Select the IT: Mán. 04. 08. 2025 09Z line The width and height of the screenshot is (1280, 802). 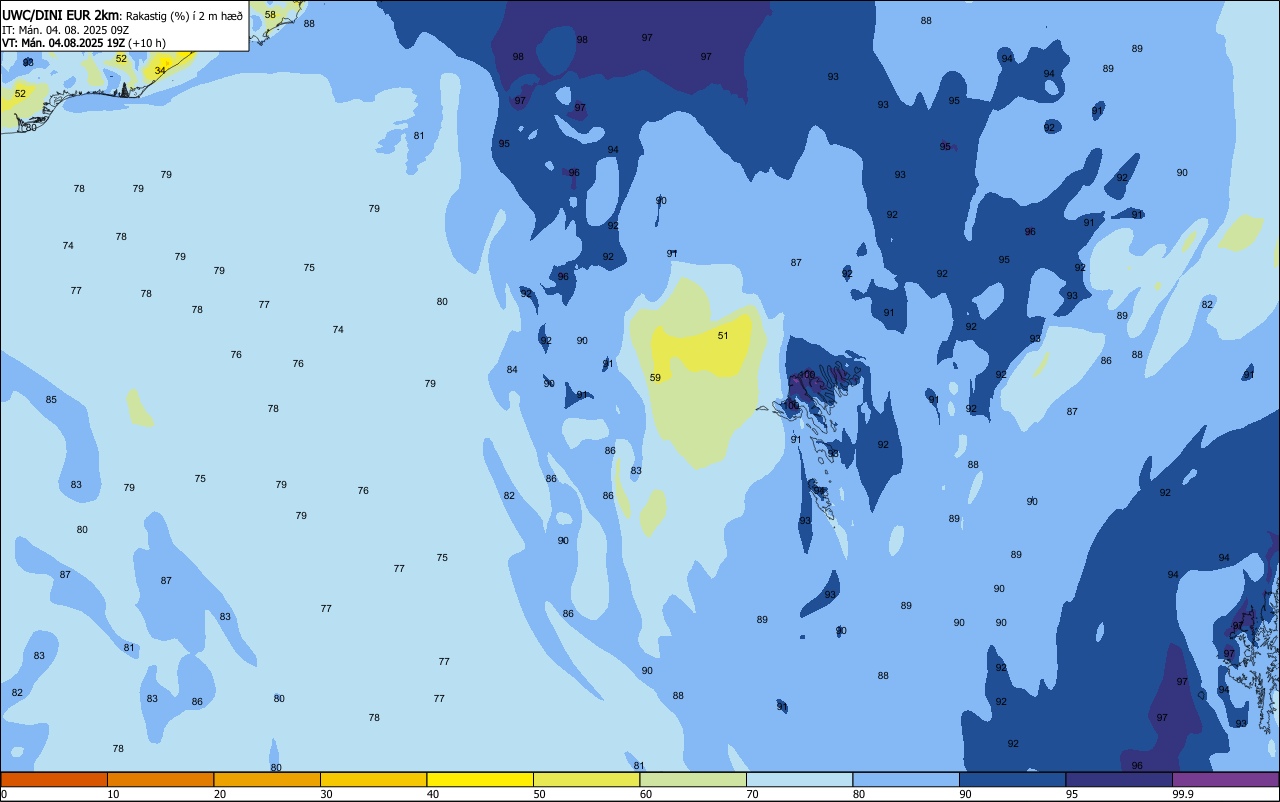tap(65, 30)
